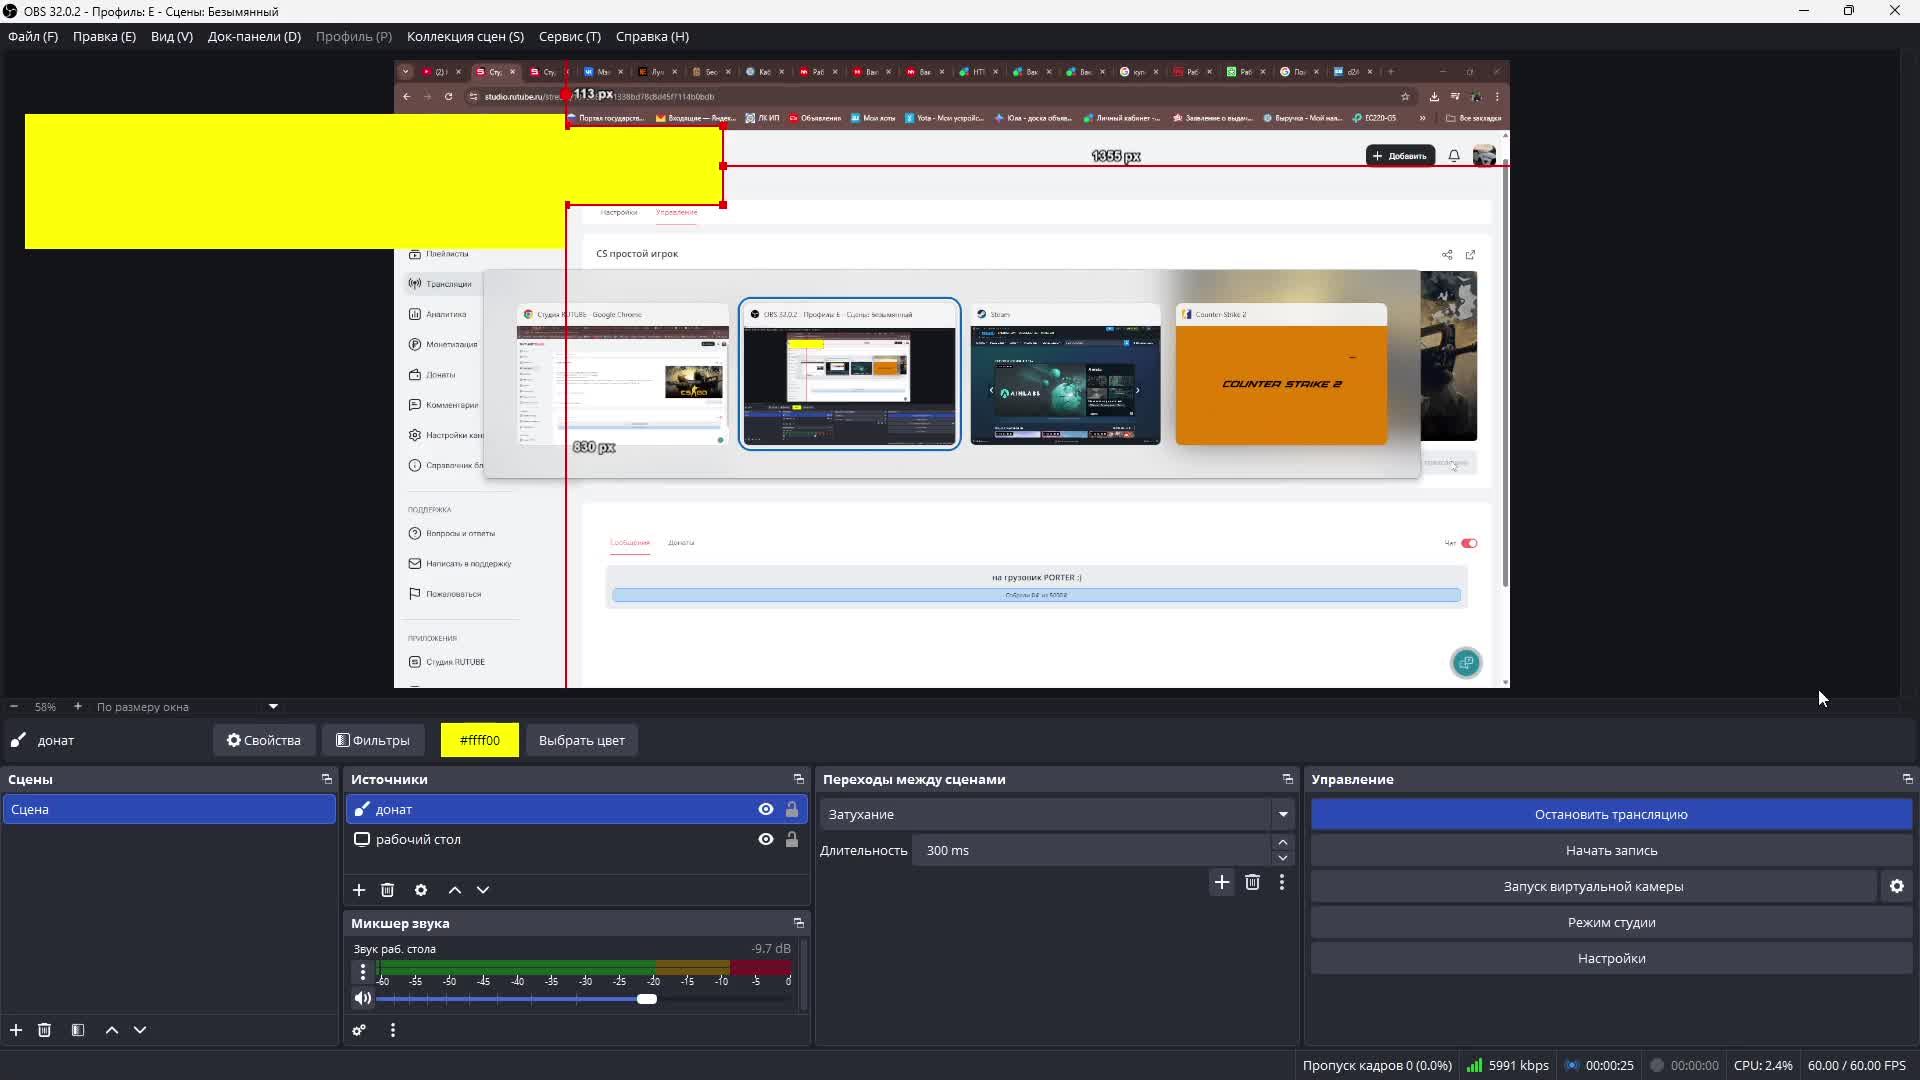Add a new source with plus icon
This screenshot has height=1080, width=1920.
pyautogui.click(x=359, y=890)
